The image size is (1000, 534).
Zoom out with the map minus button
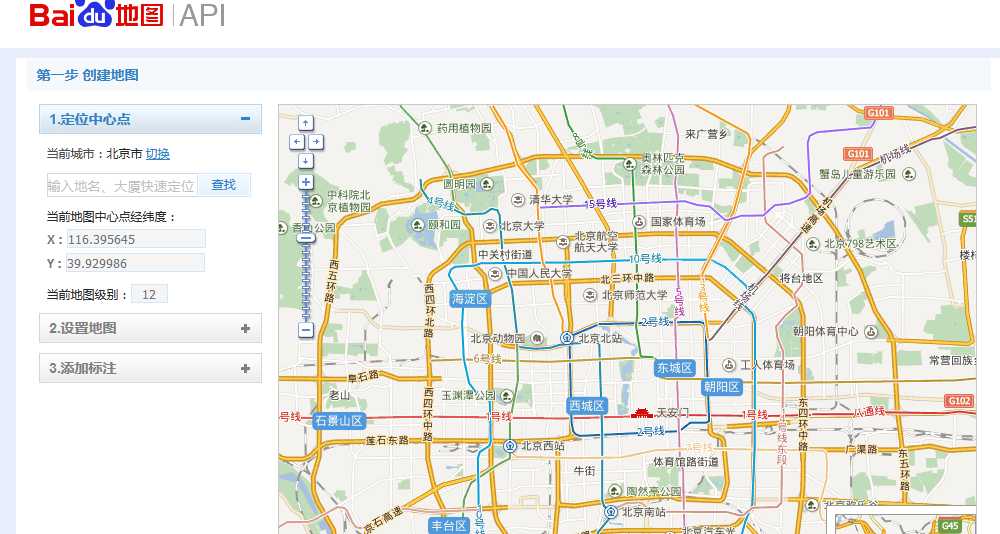tap(306, 330)
